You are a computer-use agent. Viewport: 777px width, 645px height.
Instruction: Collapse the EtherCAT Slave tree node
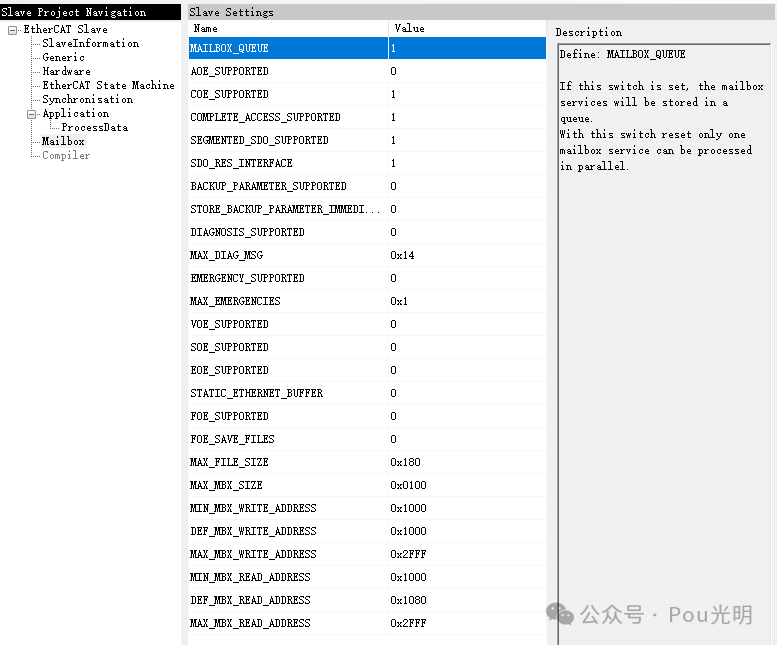pos(12,30)
